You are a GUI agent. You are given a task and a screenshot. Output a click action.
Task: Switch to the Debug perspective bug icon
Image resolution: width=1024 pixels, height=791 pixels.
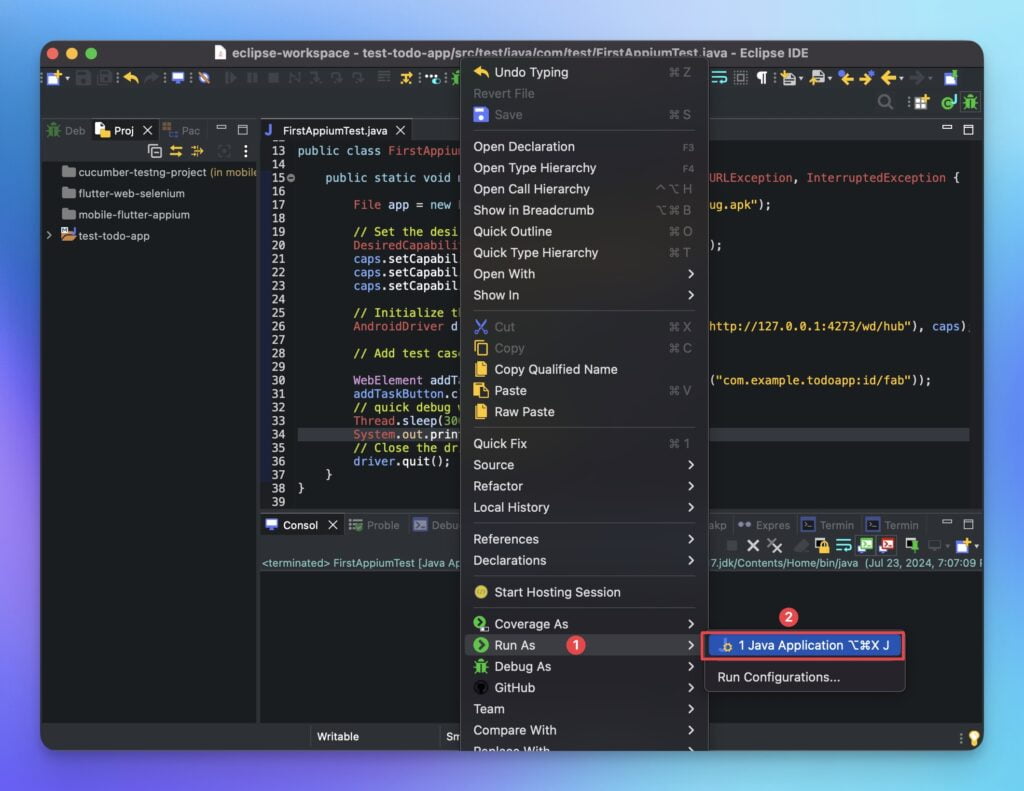pos(970,102)
